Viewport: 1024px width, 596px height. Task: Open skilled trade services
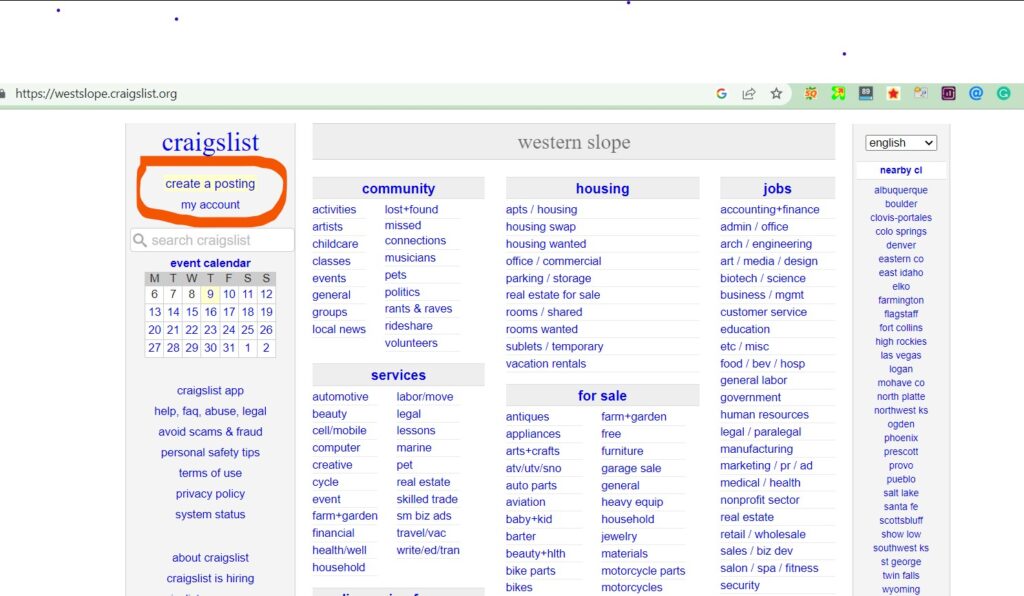(x=427, y=499)
